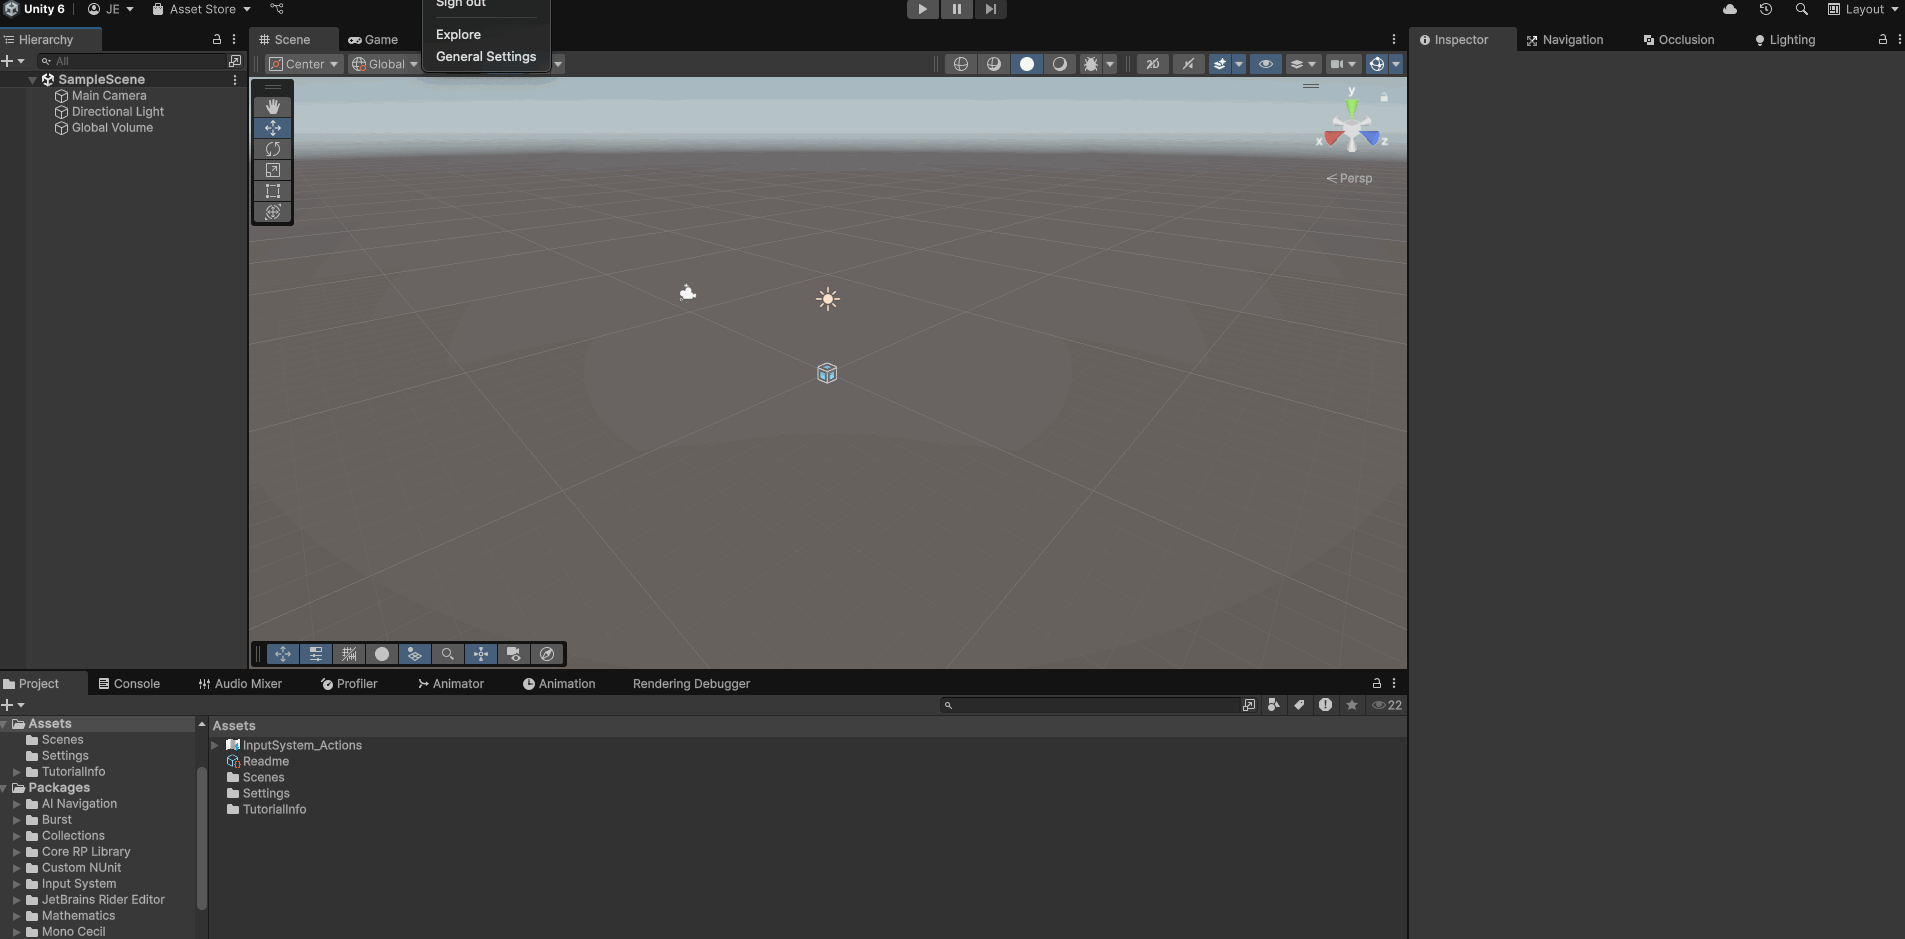Open Undo History icon
This screenshot has width=1905, height=939.
pyautogui.click(x=1766, y=9)
